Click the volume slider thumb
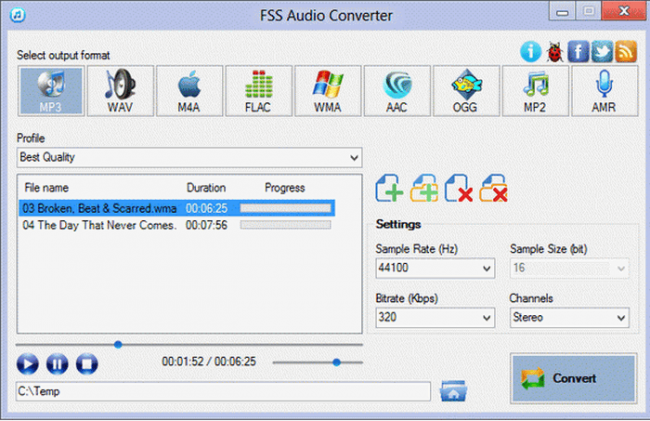The image size is (650, 421). click(x=337, y=362)
